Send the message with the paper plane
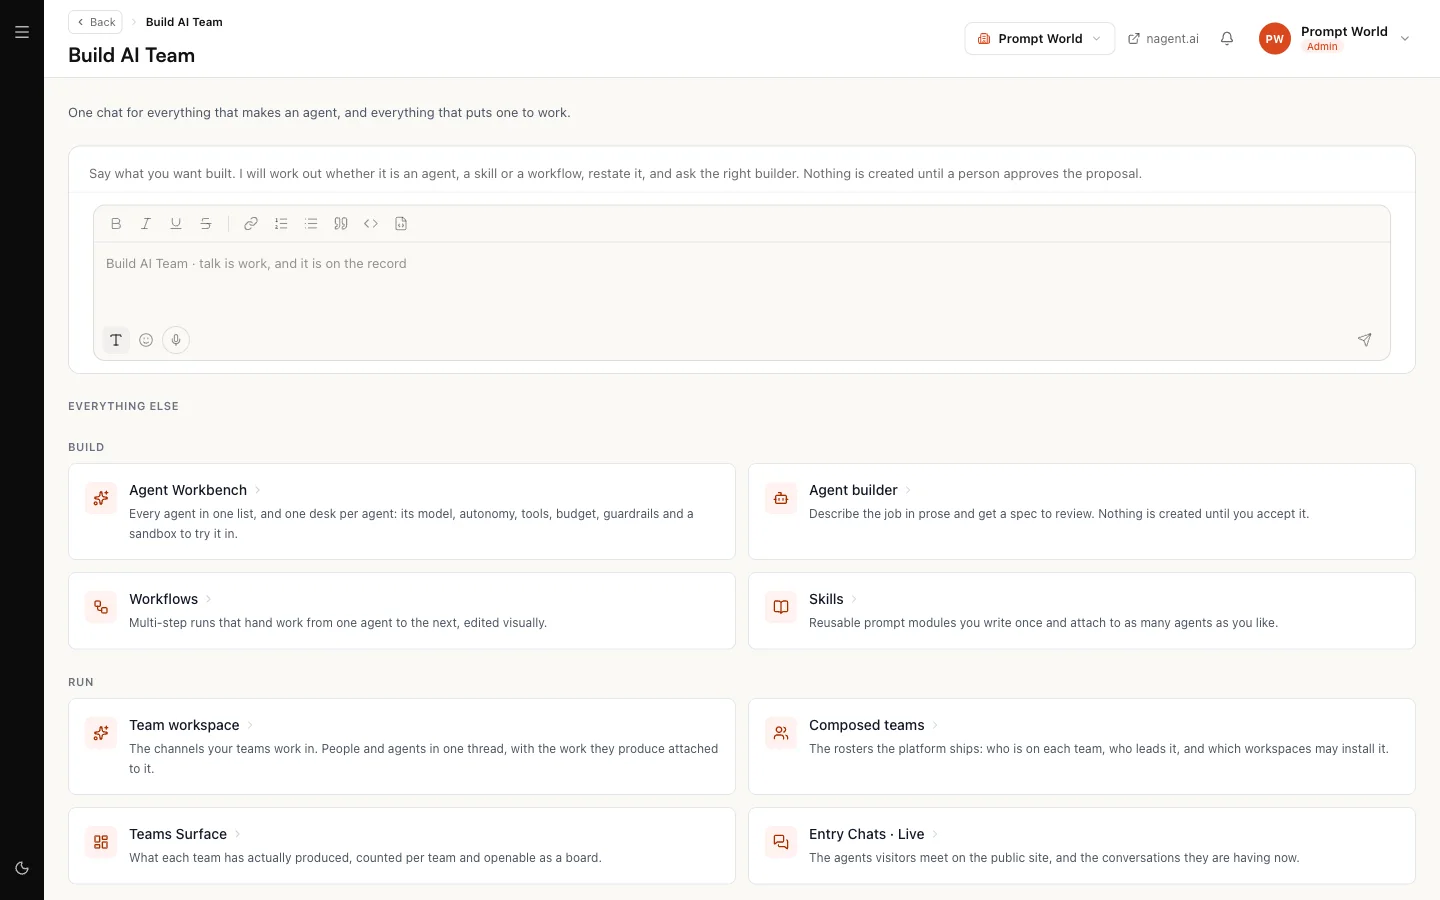The image size is (1440, 900). click(x=1365, y=340)
